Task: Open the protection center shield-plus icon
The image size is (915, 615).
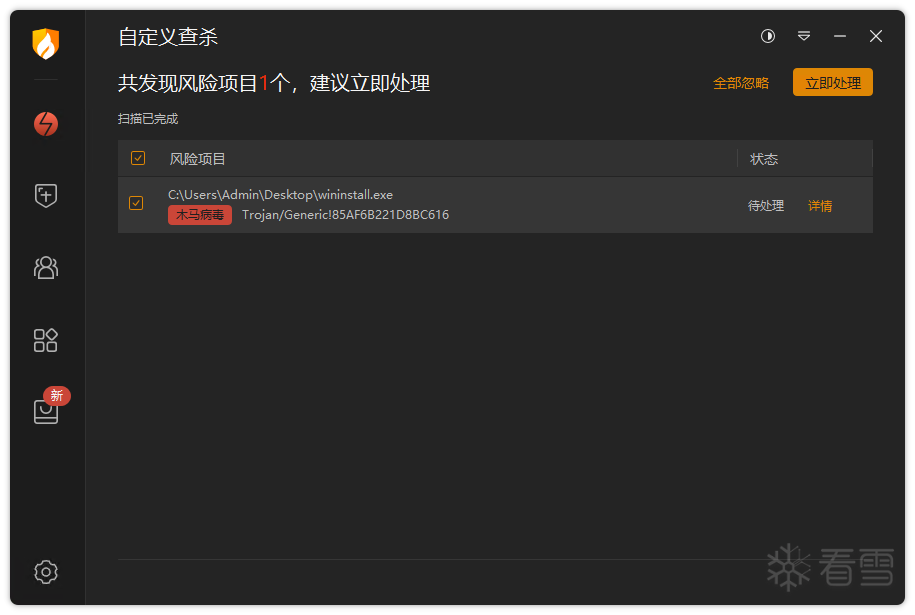Action: coord(46,196)
